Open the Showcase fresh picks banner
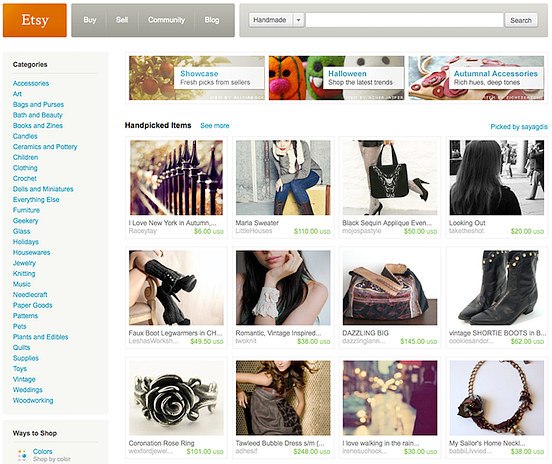 197,78
